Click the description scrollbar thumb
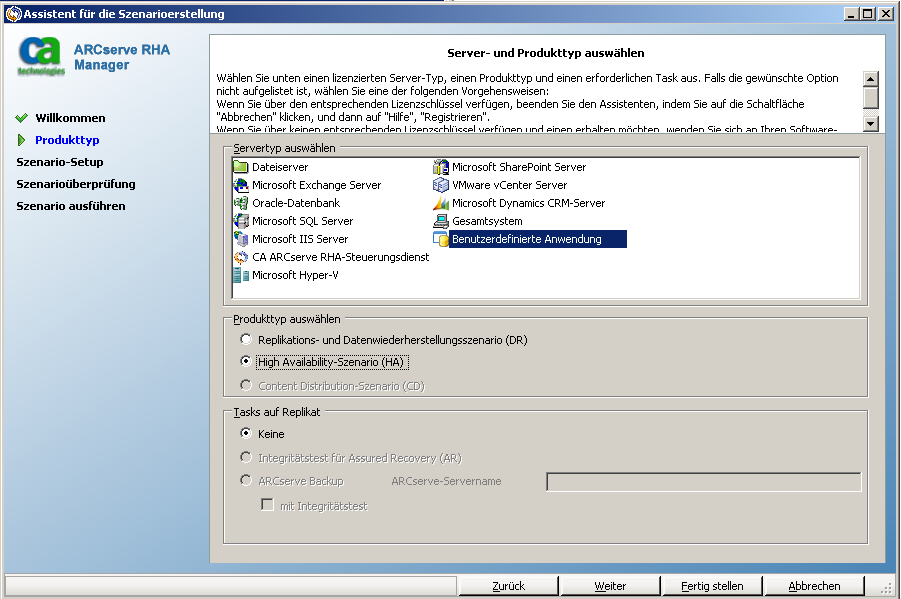The width and height of the screenshot is (901, 599). tap(871, 98)
